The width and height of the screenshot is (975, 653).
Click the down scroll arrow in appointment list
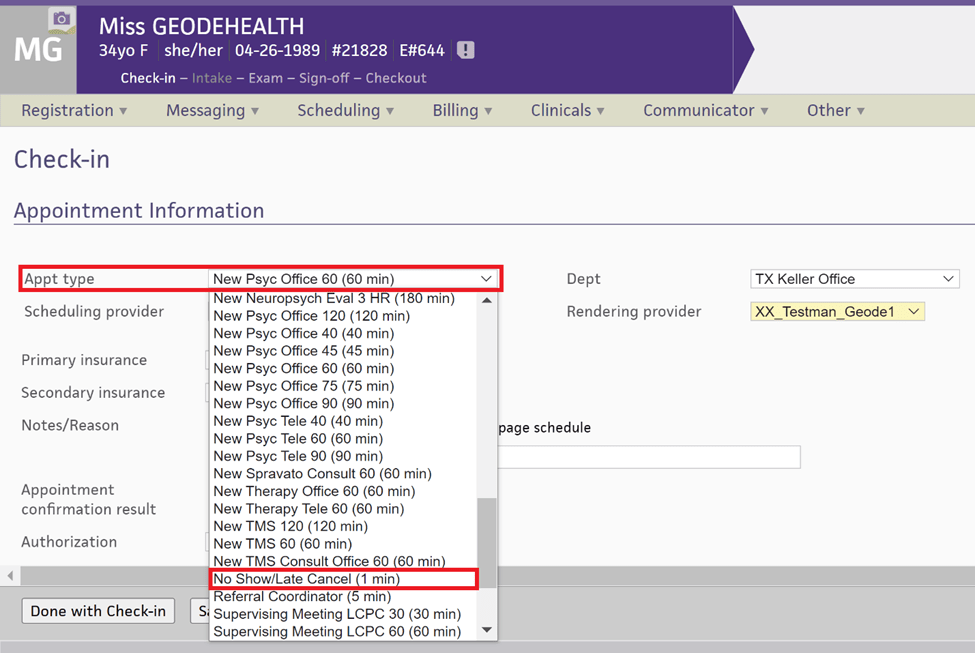[487, 629]
